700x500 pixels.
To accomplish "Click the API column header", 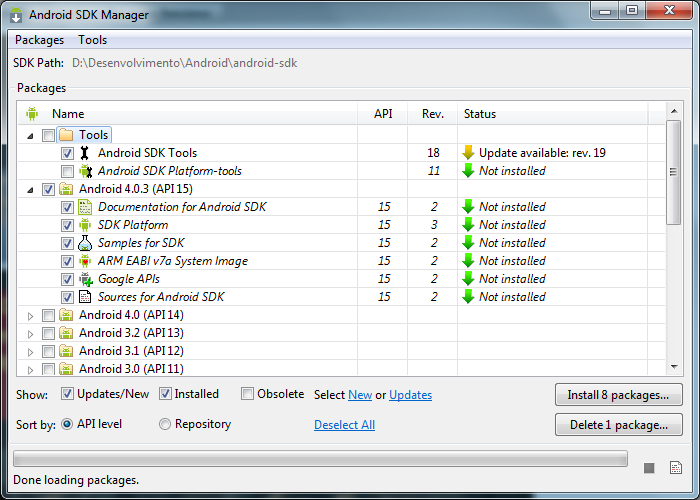I will pos(383,114).
